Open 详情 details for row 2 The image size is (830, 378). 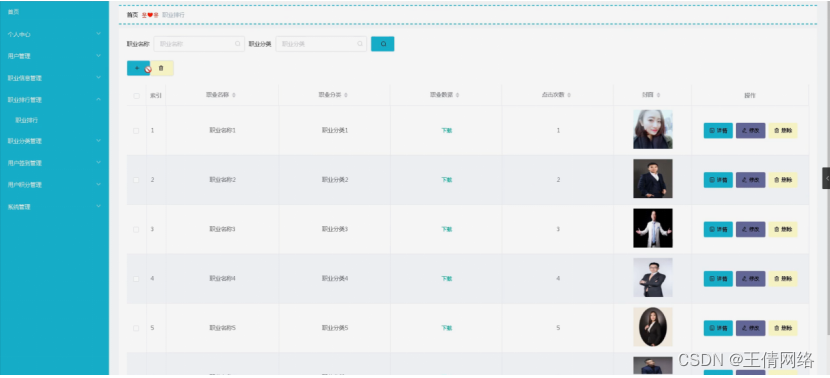(718, 180)
